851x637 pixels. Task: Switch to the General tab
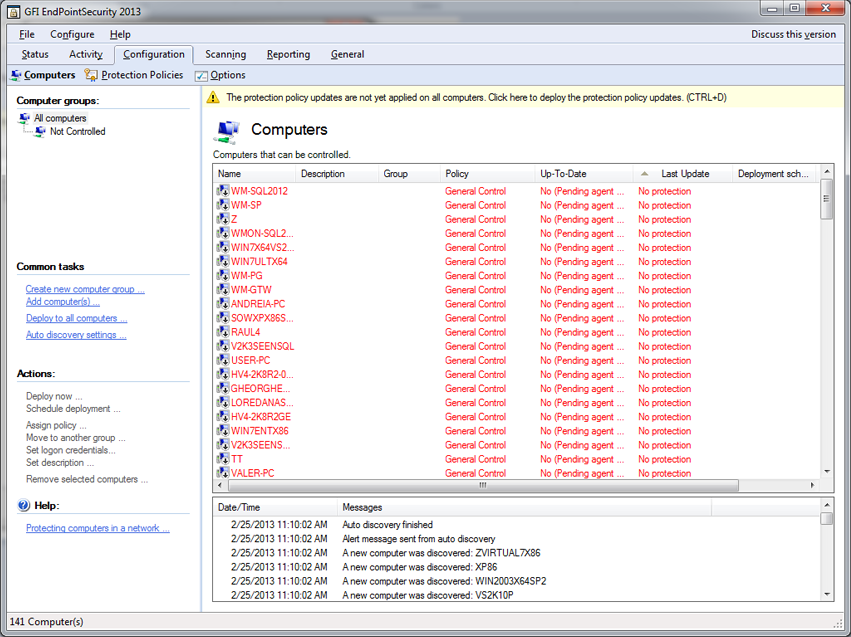347,54
